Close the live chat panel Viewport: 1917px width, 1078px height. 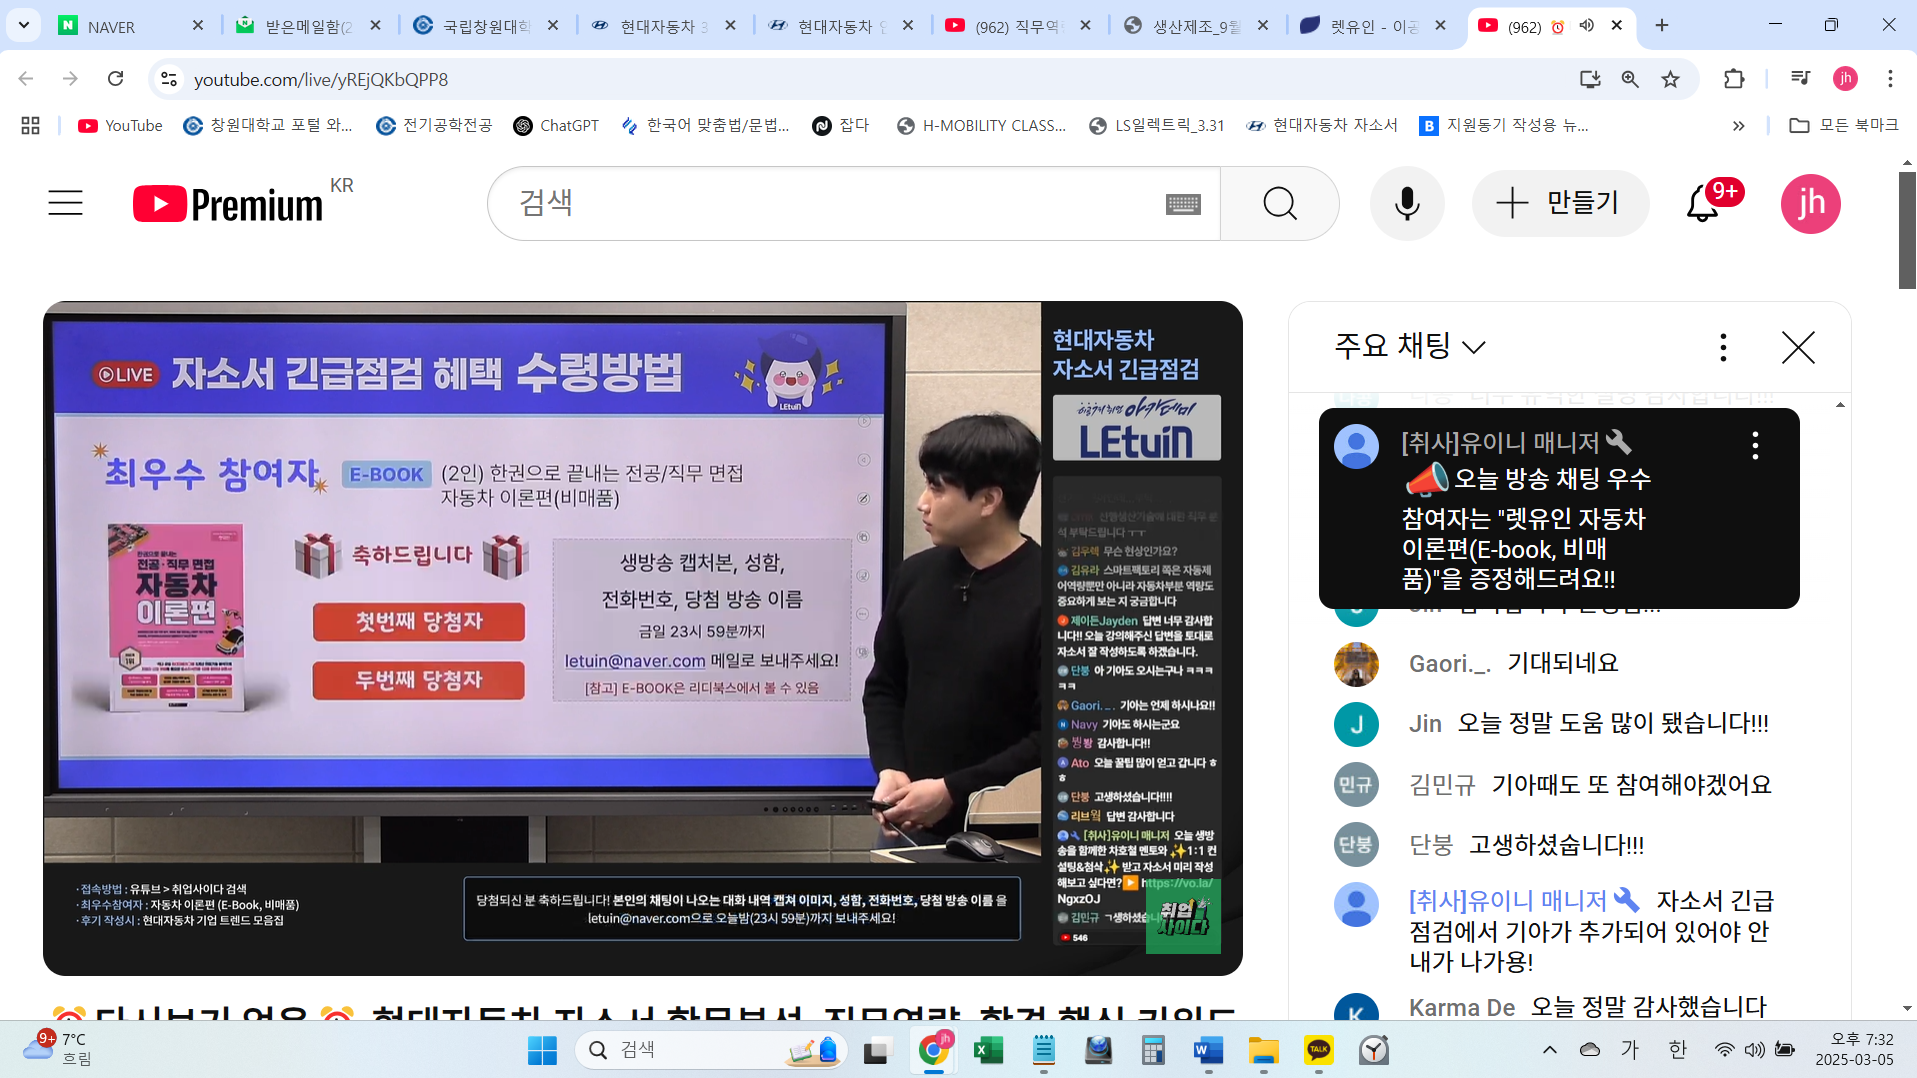(x=1798, y=347)
